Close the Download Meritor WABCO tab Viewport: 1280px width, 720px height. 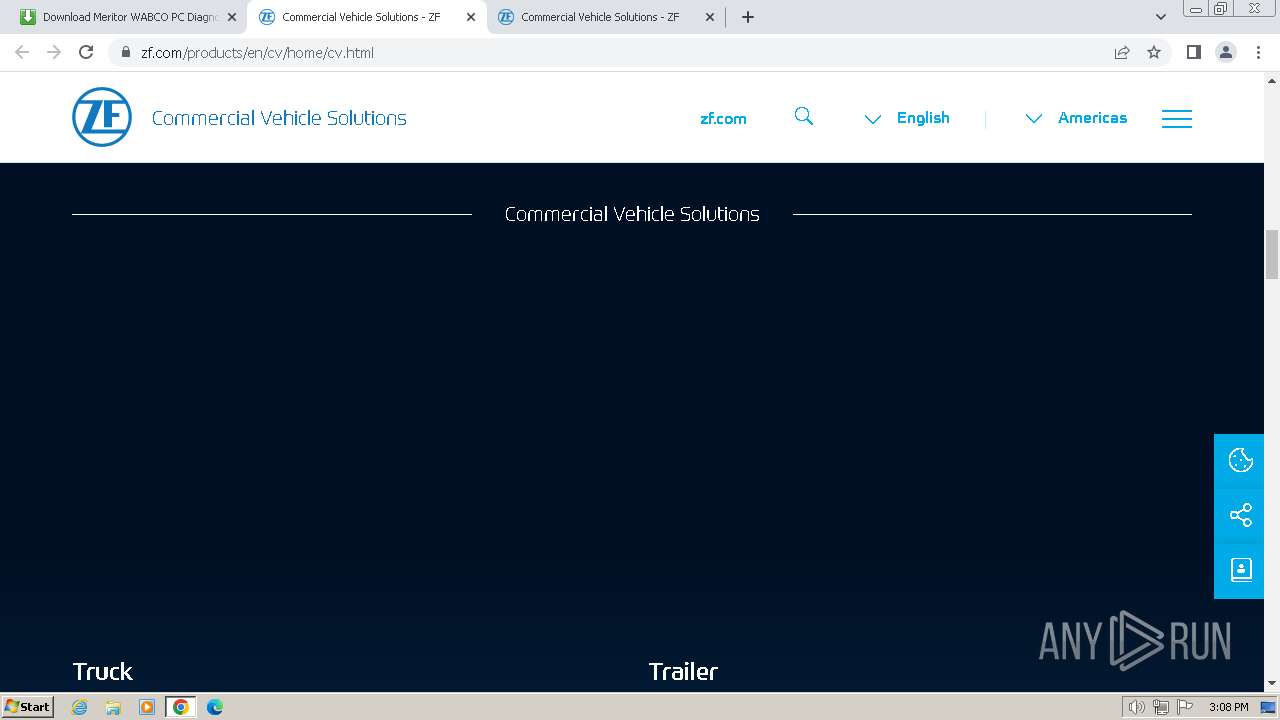tap(231, 17)
